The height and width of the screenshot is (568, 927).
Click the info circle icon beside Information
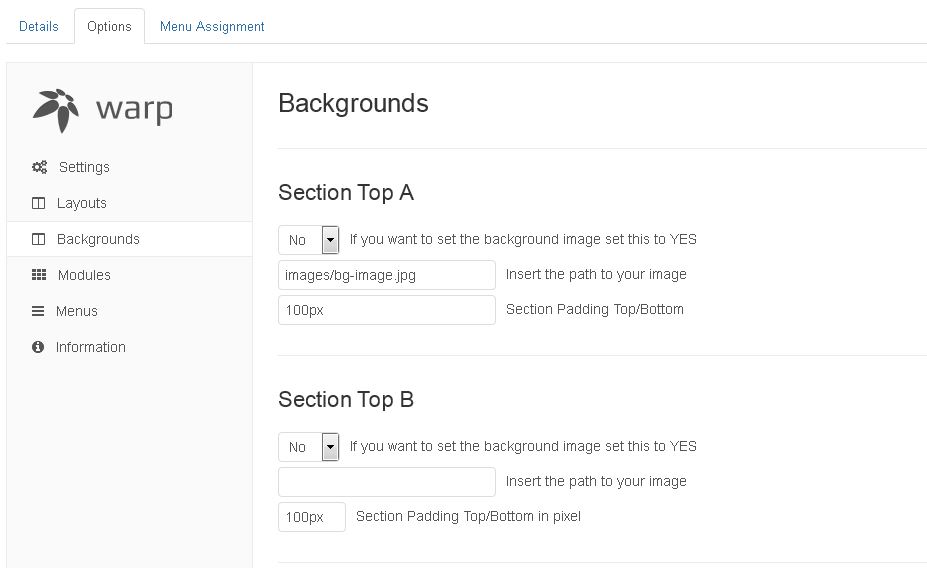(x=38, y=347)
